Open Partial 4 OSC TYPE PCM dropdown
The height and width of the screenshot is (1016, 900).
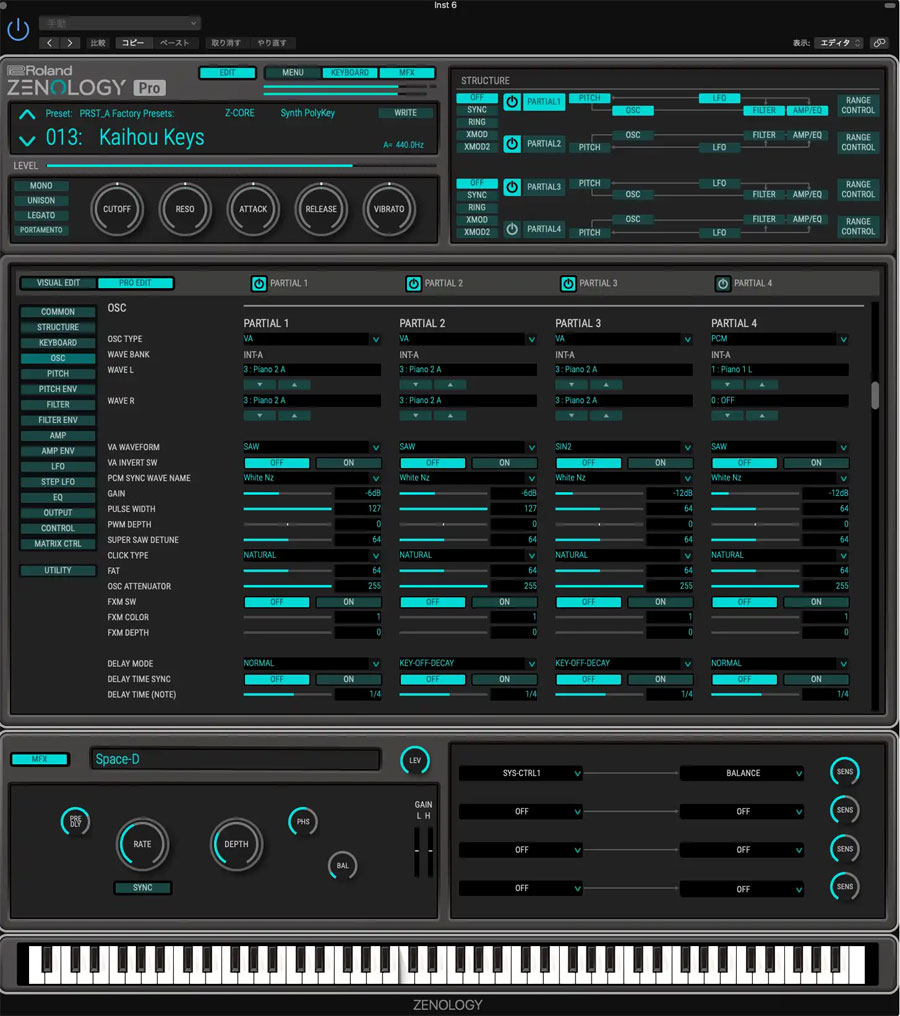coord(780,339)
